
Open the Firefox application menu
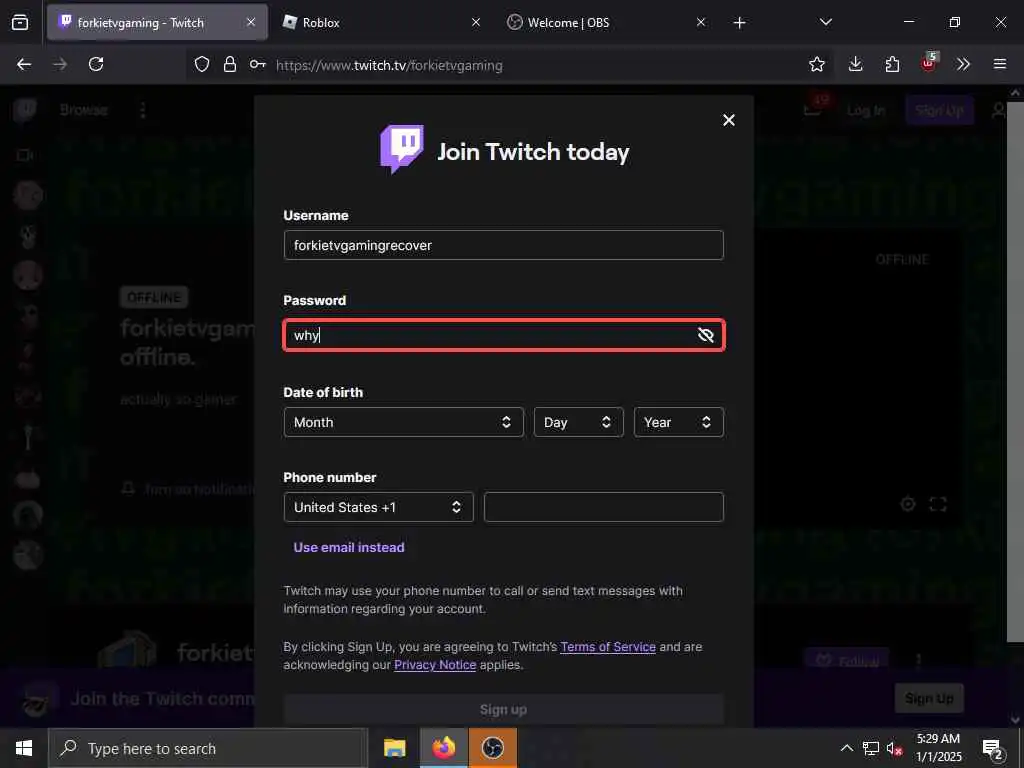tap(1000, 64)
